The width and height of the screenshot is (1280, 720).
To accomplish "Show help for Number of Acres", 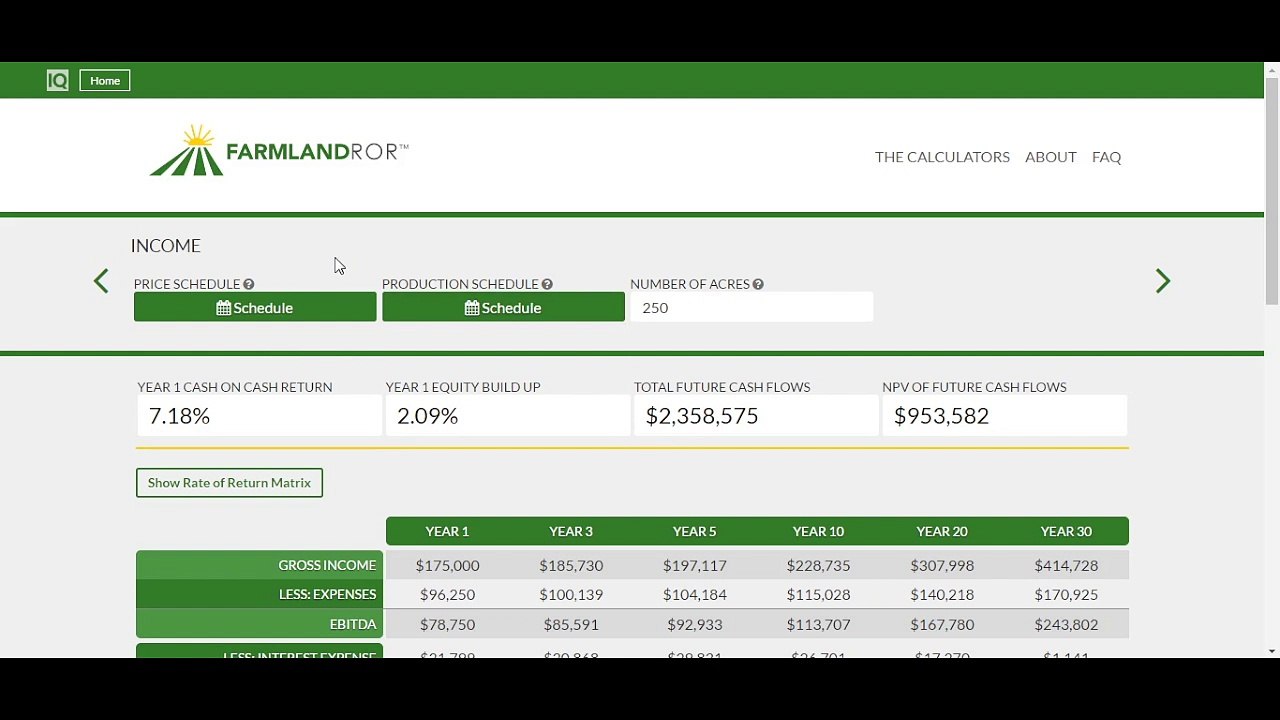I will (758, 284).
